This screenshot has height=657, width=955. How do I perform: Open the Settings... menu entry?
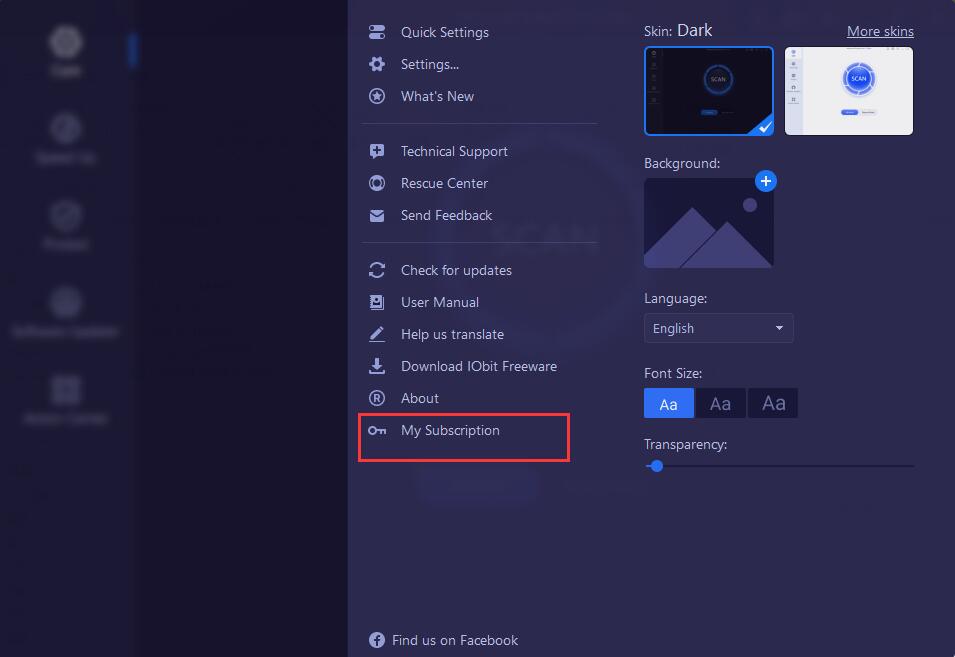[x=430, y=64]
